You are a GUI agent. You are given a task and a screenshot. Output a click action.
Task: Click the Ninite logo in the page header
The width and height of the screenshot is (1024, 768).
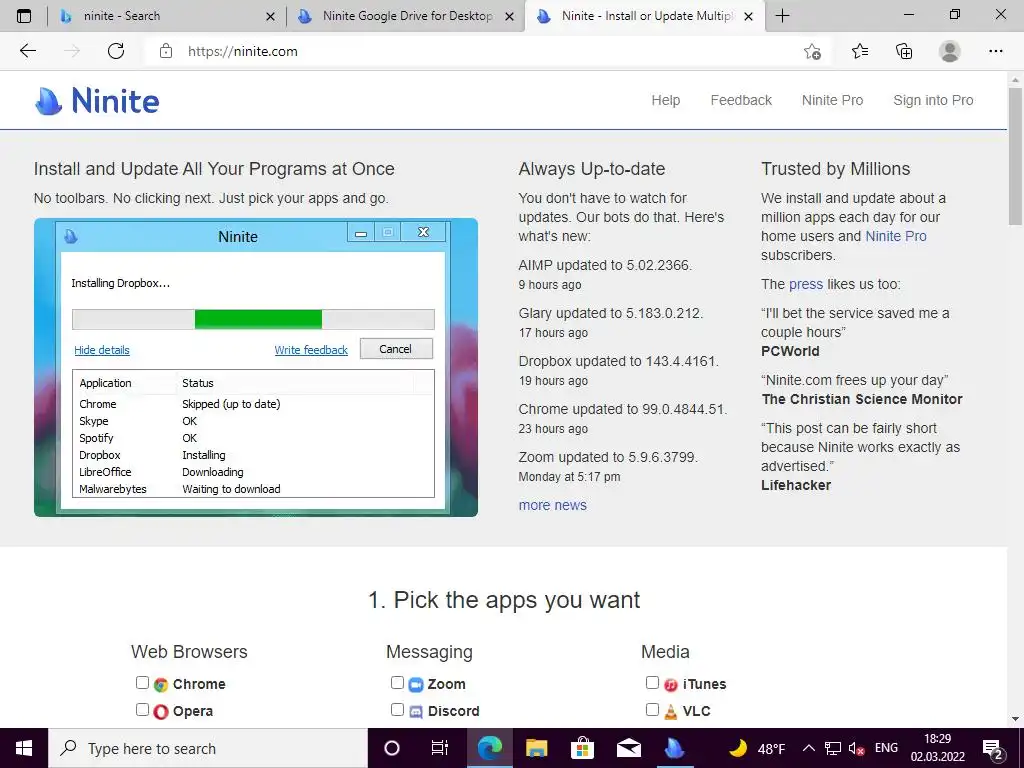[97, 101]
